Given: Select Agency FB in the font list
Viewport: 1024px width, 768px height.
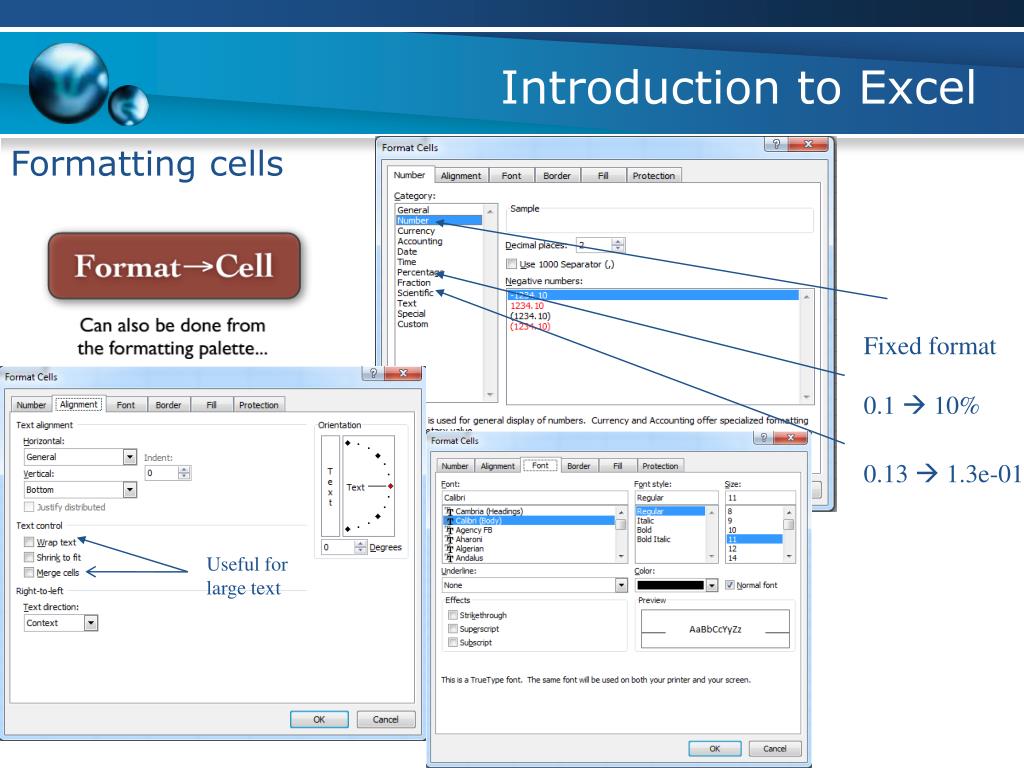Looking at the screenshot, I should [x=474, y=530].
